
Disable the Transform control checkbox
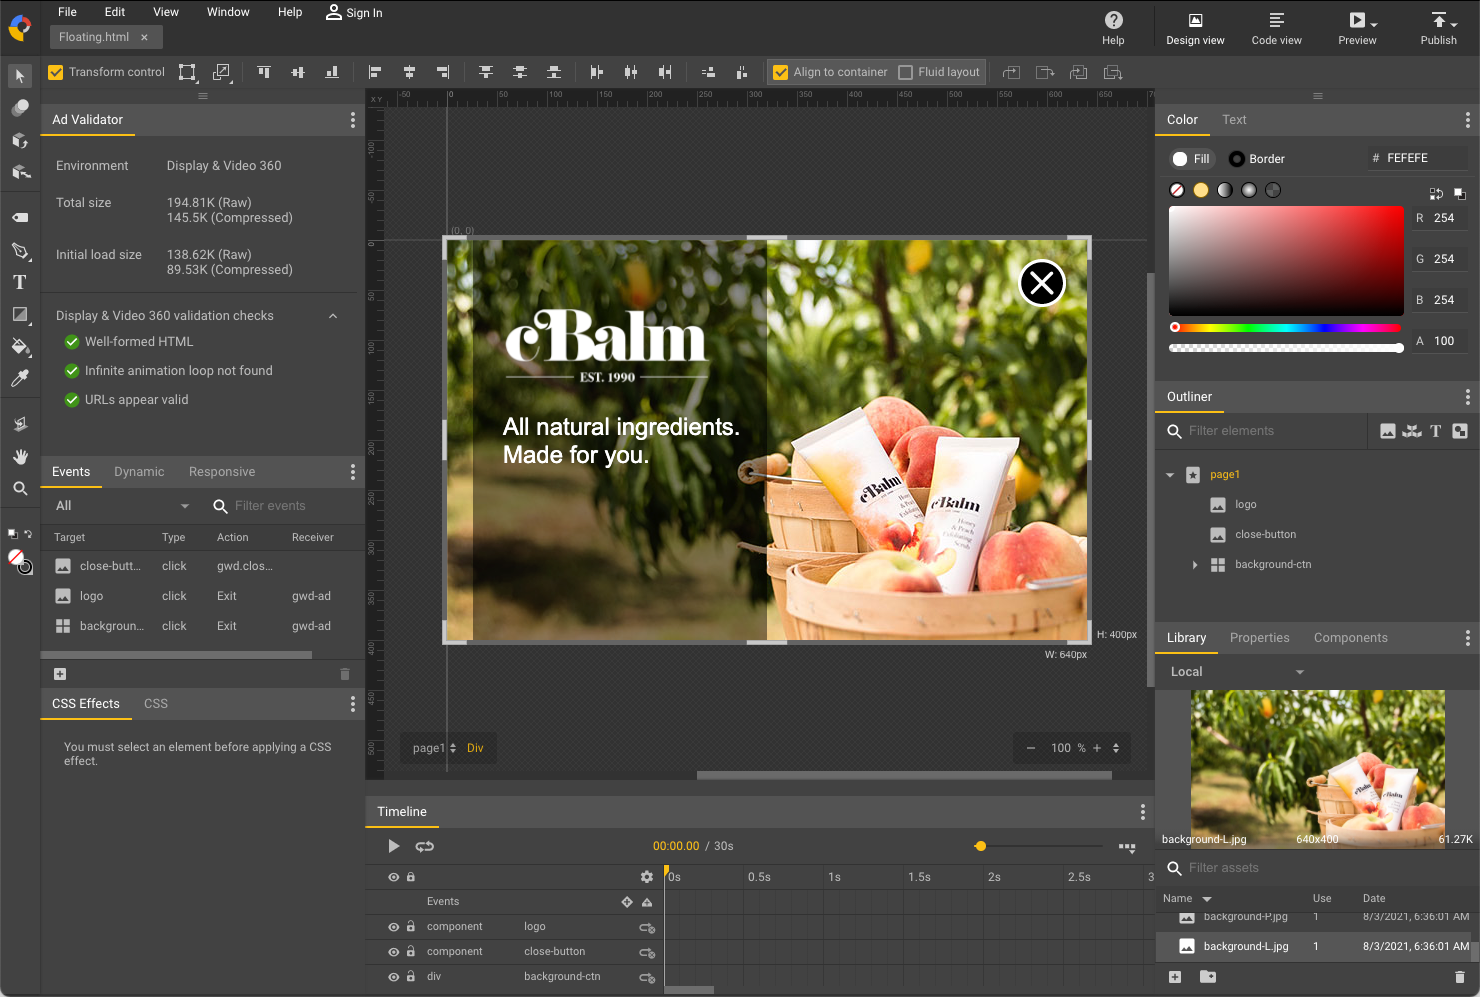coord(56,71)
